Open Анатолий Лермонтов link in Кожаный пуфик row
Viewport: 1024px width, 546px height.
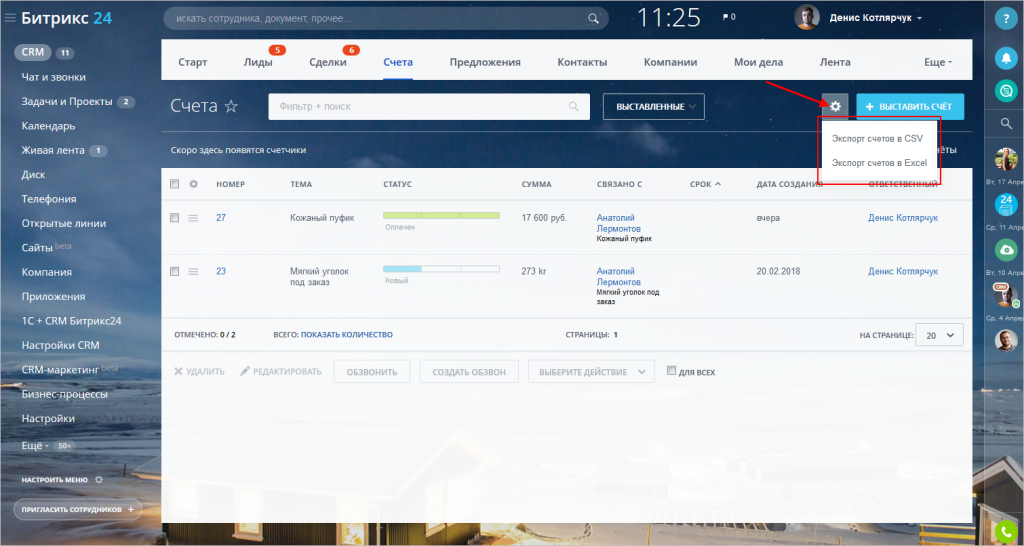pos(618,223)
